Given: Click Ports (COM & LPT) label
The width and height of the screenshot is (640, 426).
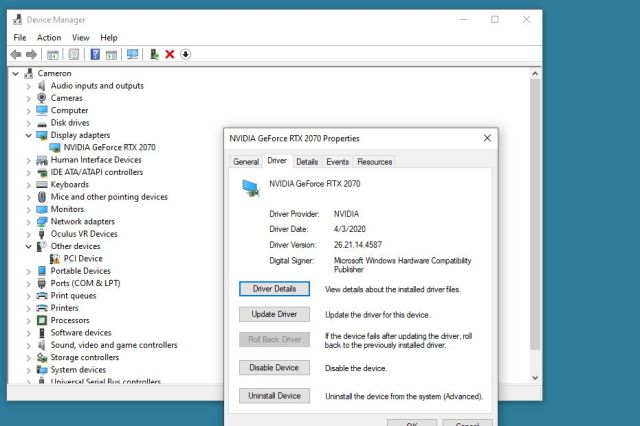Looking at the screenshot, I should click(x=85, y=283).
